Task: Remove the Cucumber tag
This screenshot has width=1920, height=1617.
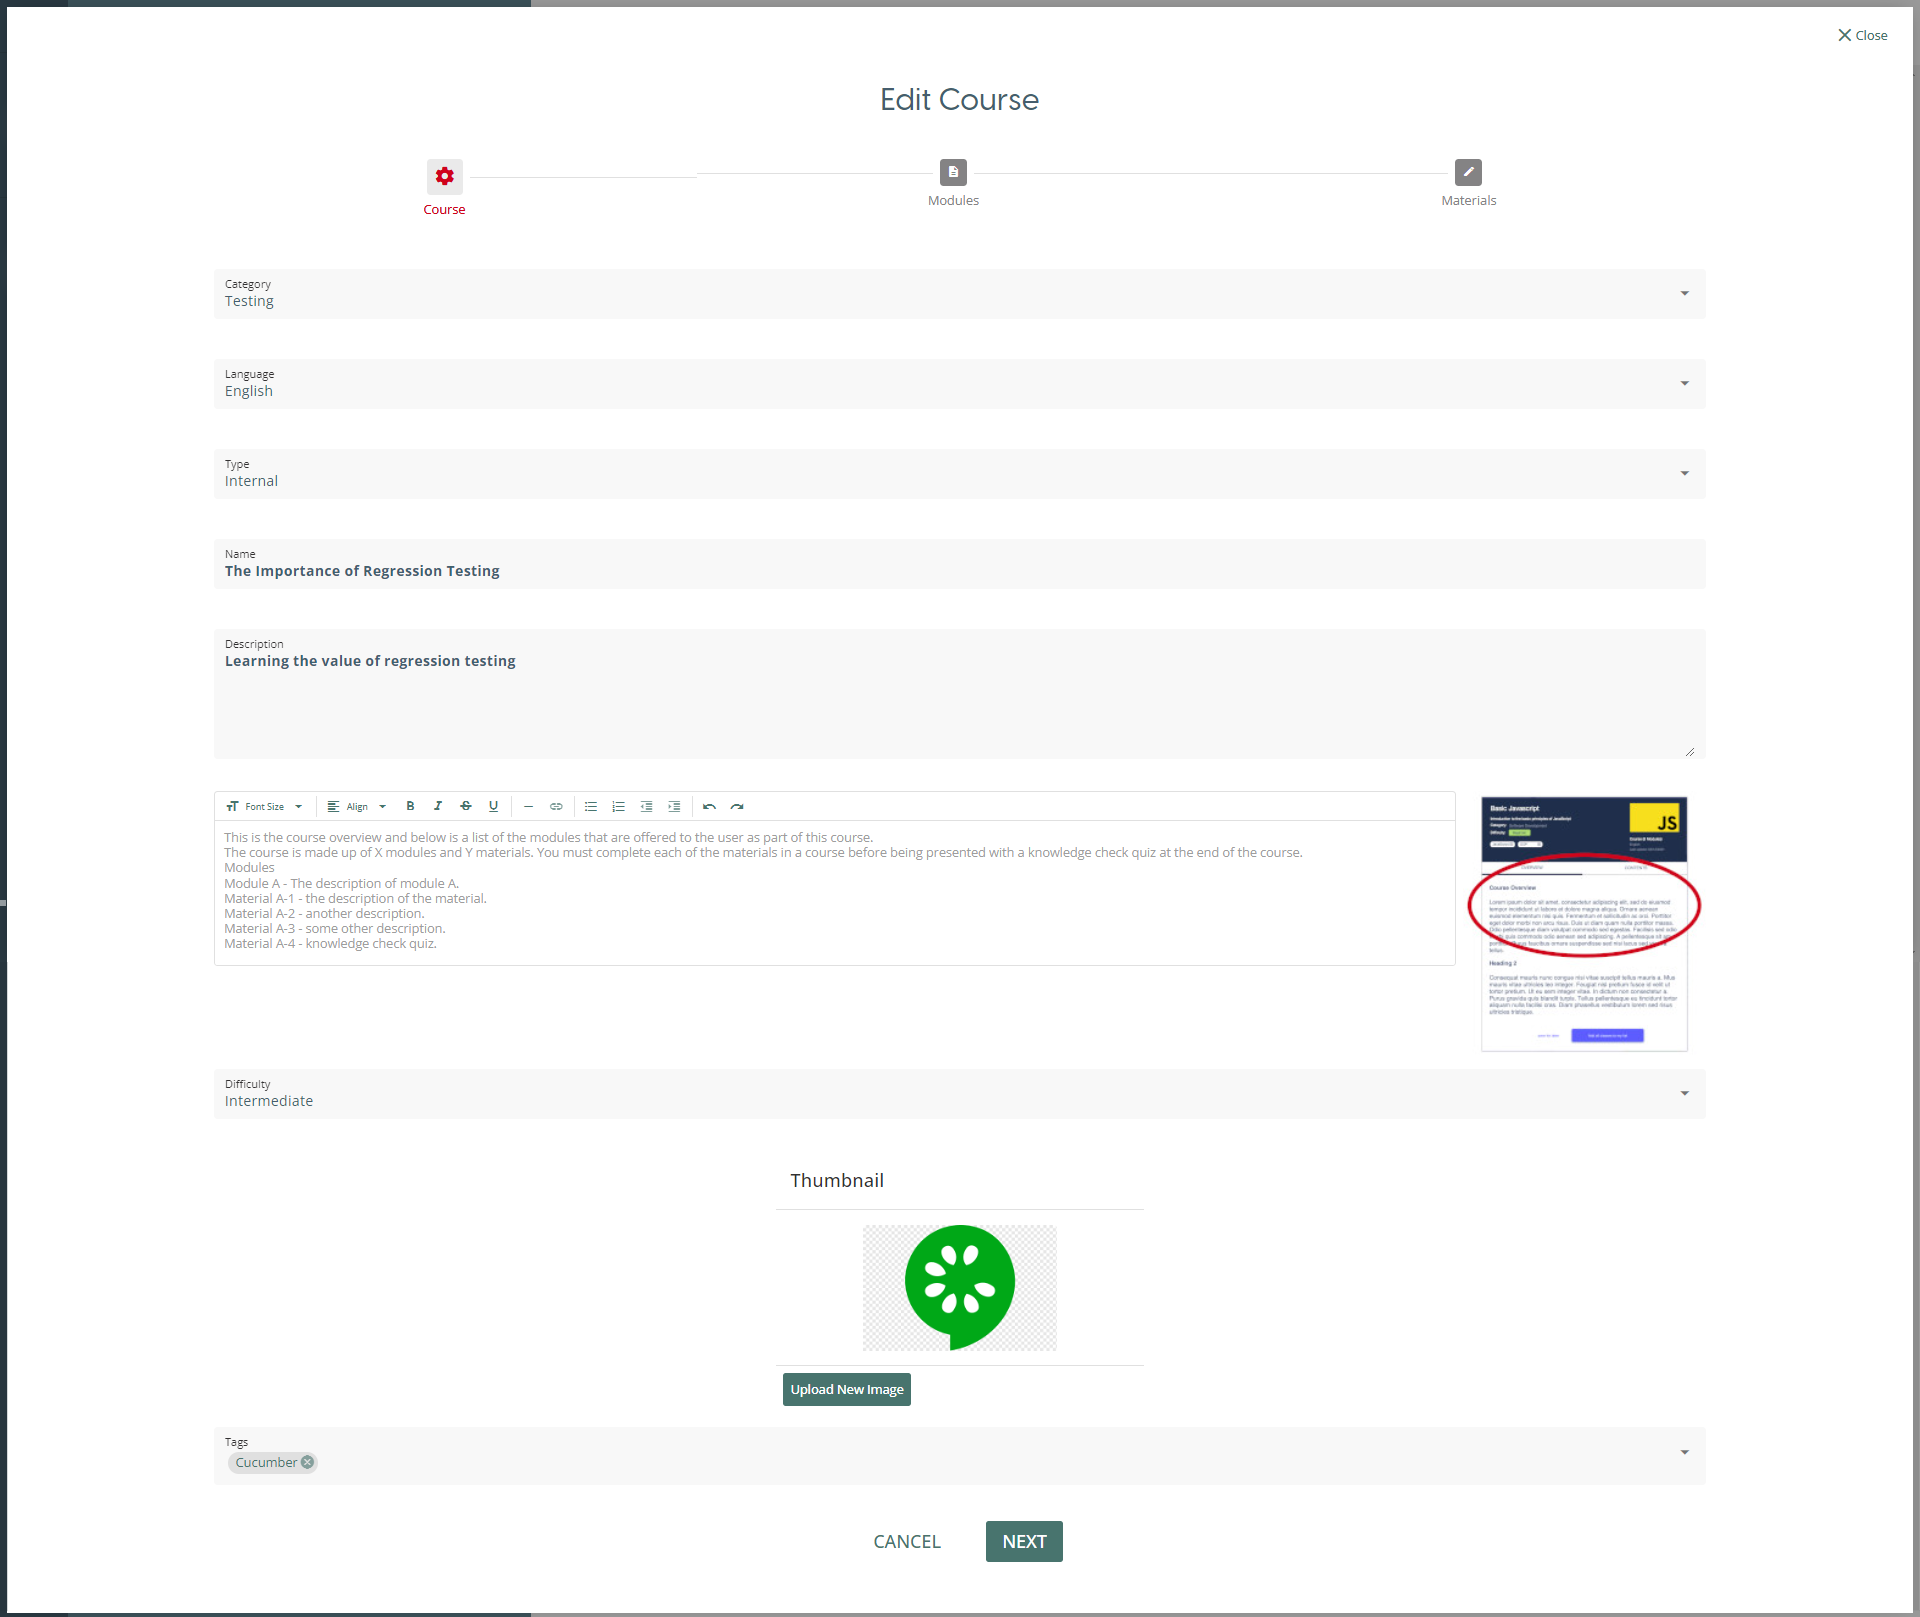Action: click(308, 1462)
